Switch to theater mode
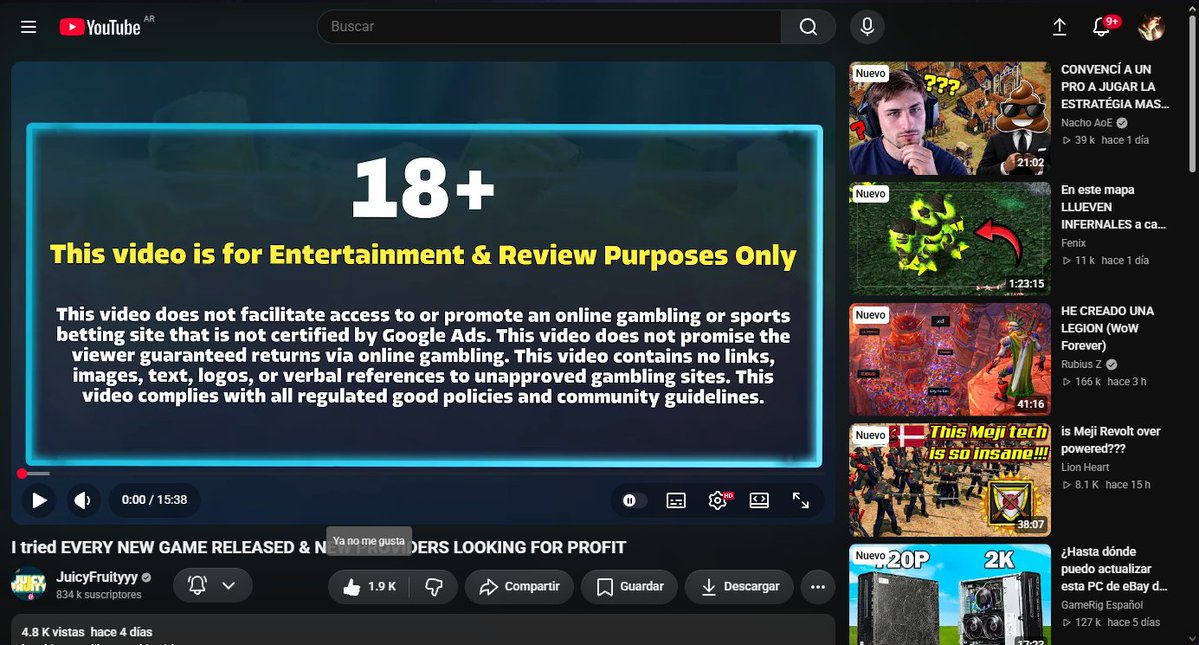Screen dimensions: 1199x645 (x=759, y=500)
